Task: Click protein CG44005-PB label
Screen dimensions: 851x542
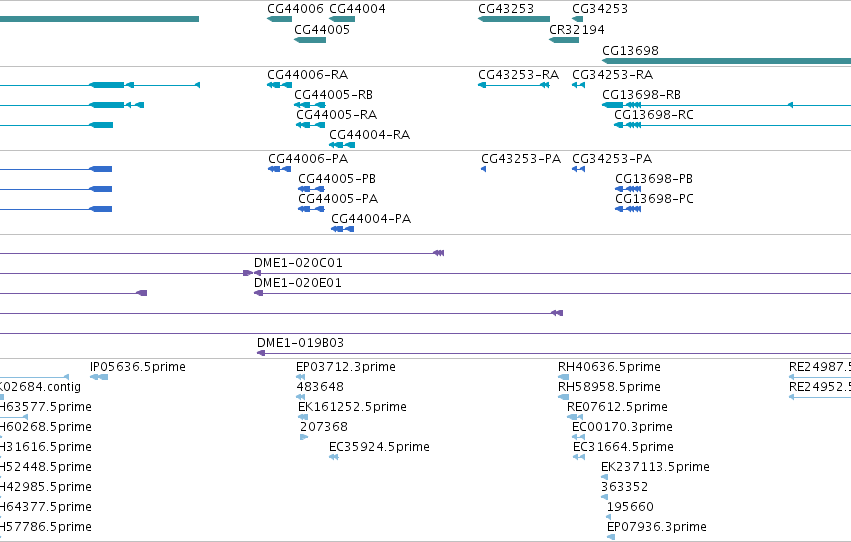Action: click(x=337, y=178)
